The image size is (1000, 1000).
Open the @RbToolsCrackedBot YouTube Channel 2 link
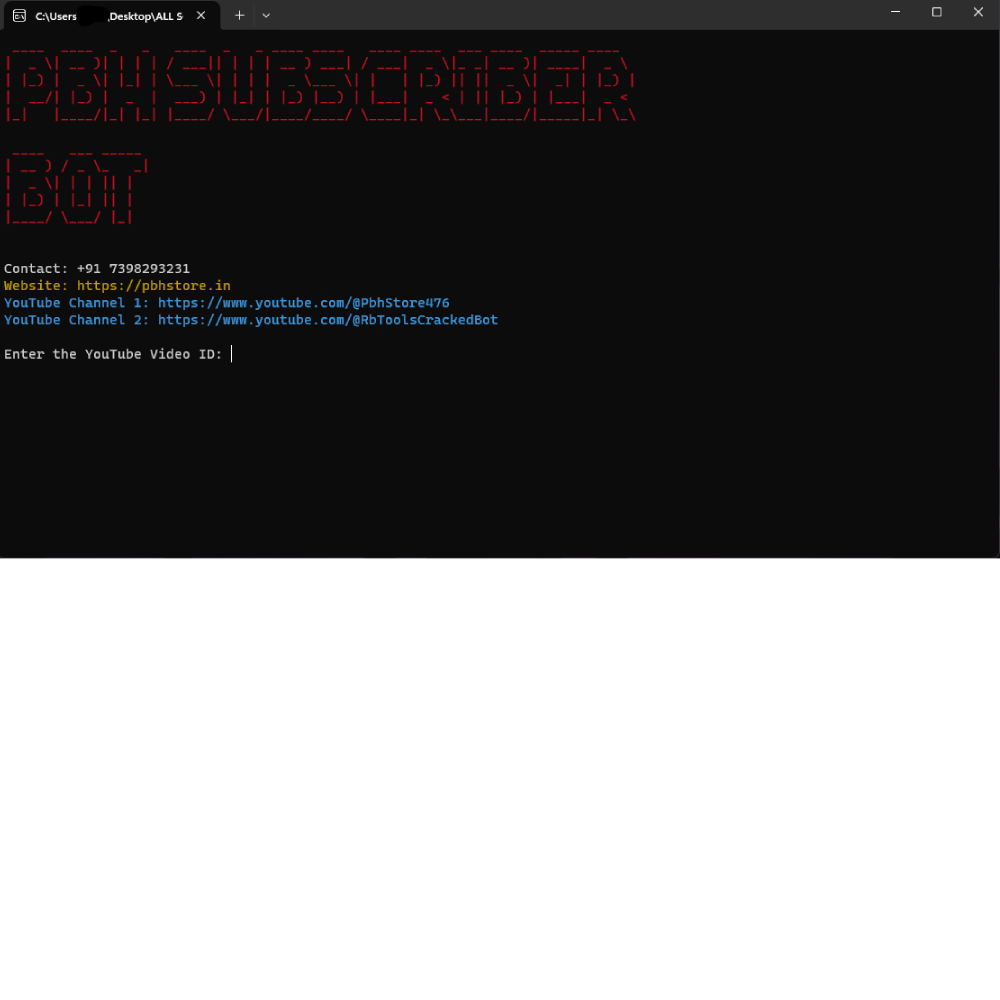click(x=326, y=319)
